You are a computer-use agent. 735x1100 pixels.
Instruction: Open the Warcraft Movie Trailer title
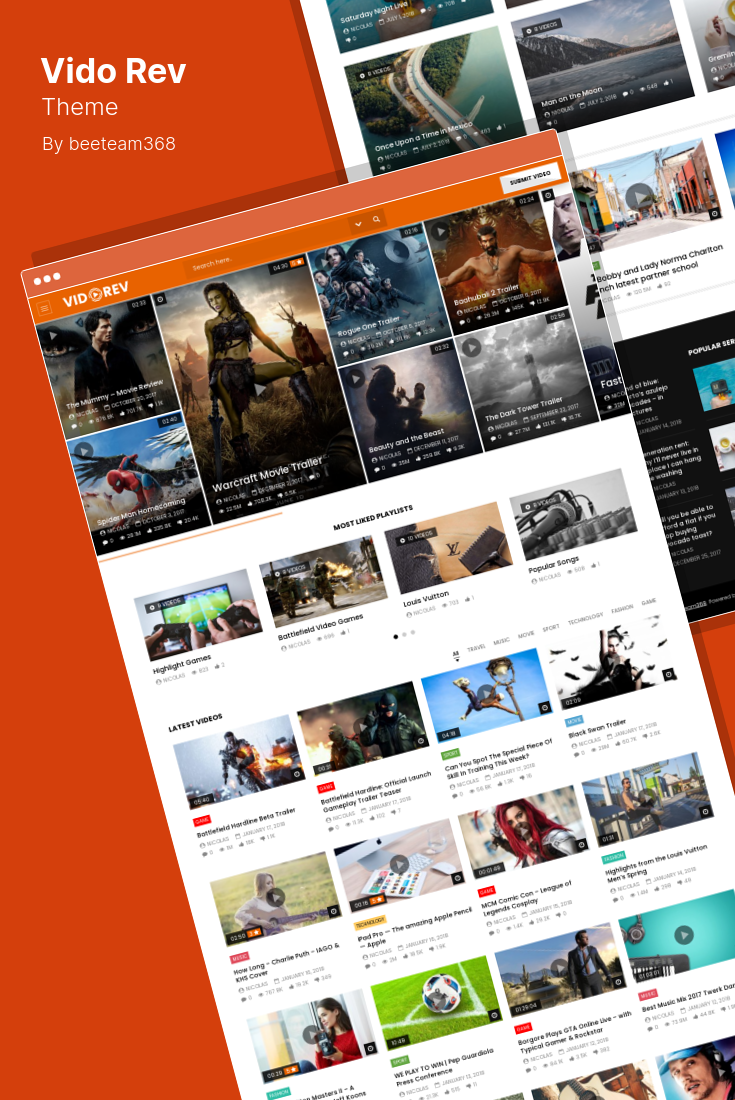[x=267, y=475]
